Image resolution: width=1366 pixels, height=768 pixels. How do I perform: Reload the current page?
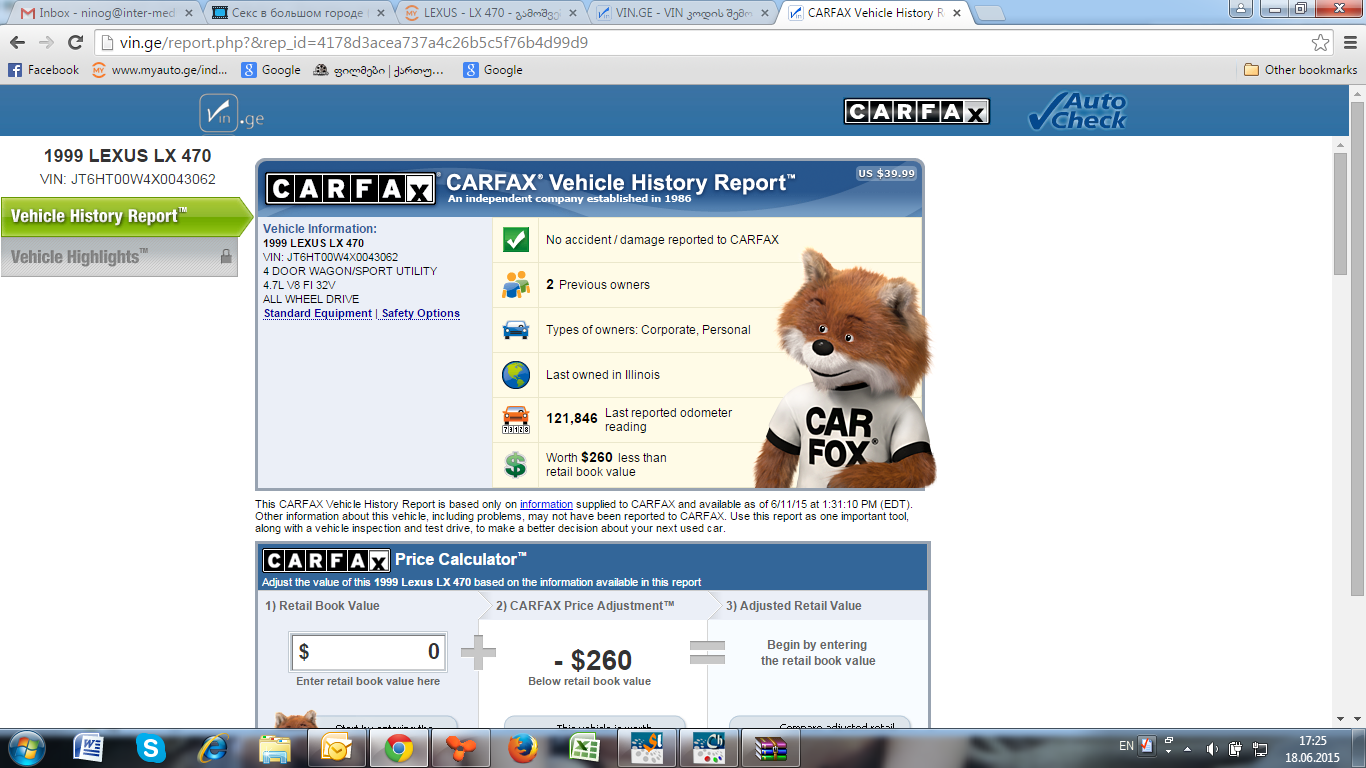pyautogui.click(x=75, y=43)
